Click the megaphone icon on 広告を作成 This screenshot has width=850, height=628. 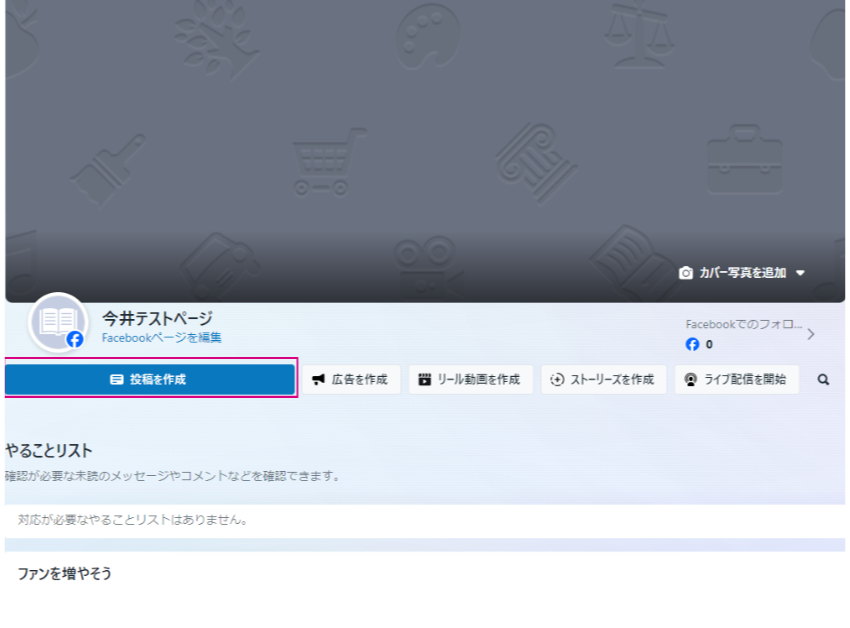point(318,380)
